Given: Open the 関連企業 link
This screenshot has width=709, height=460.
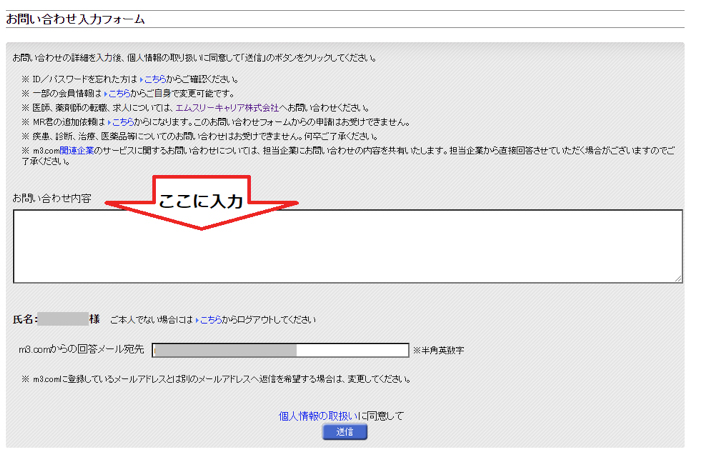Looking at the screenshot, I should [76, 151].
